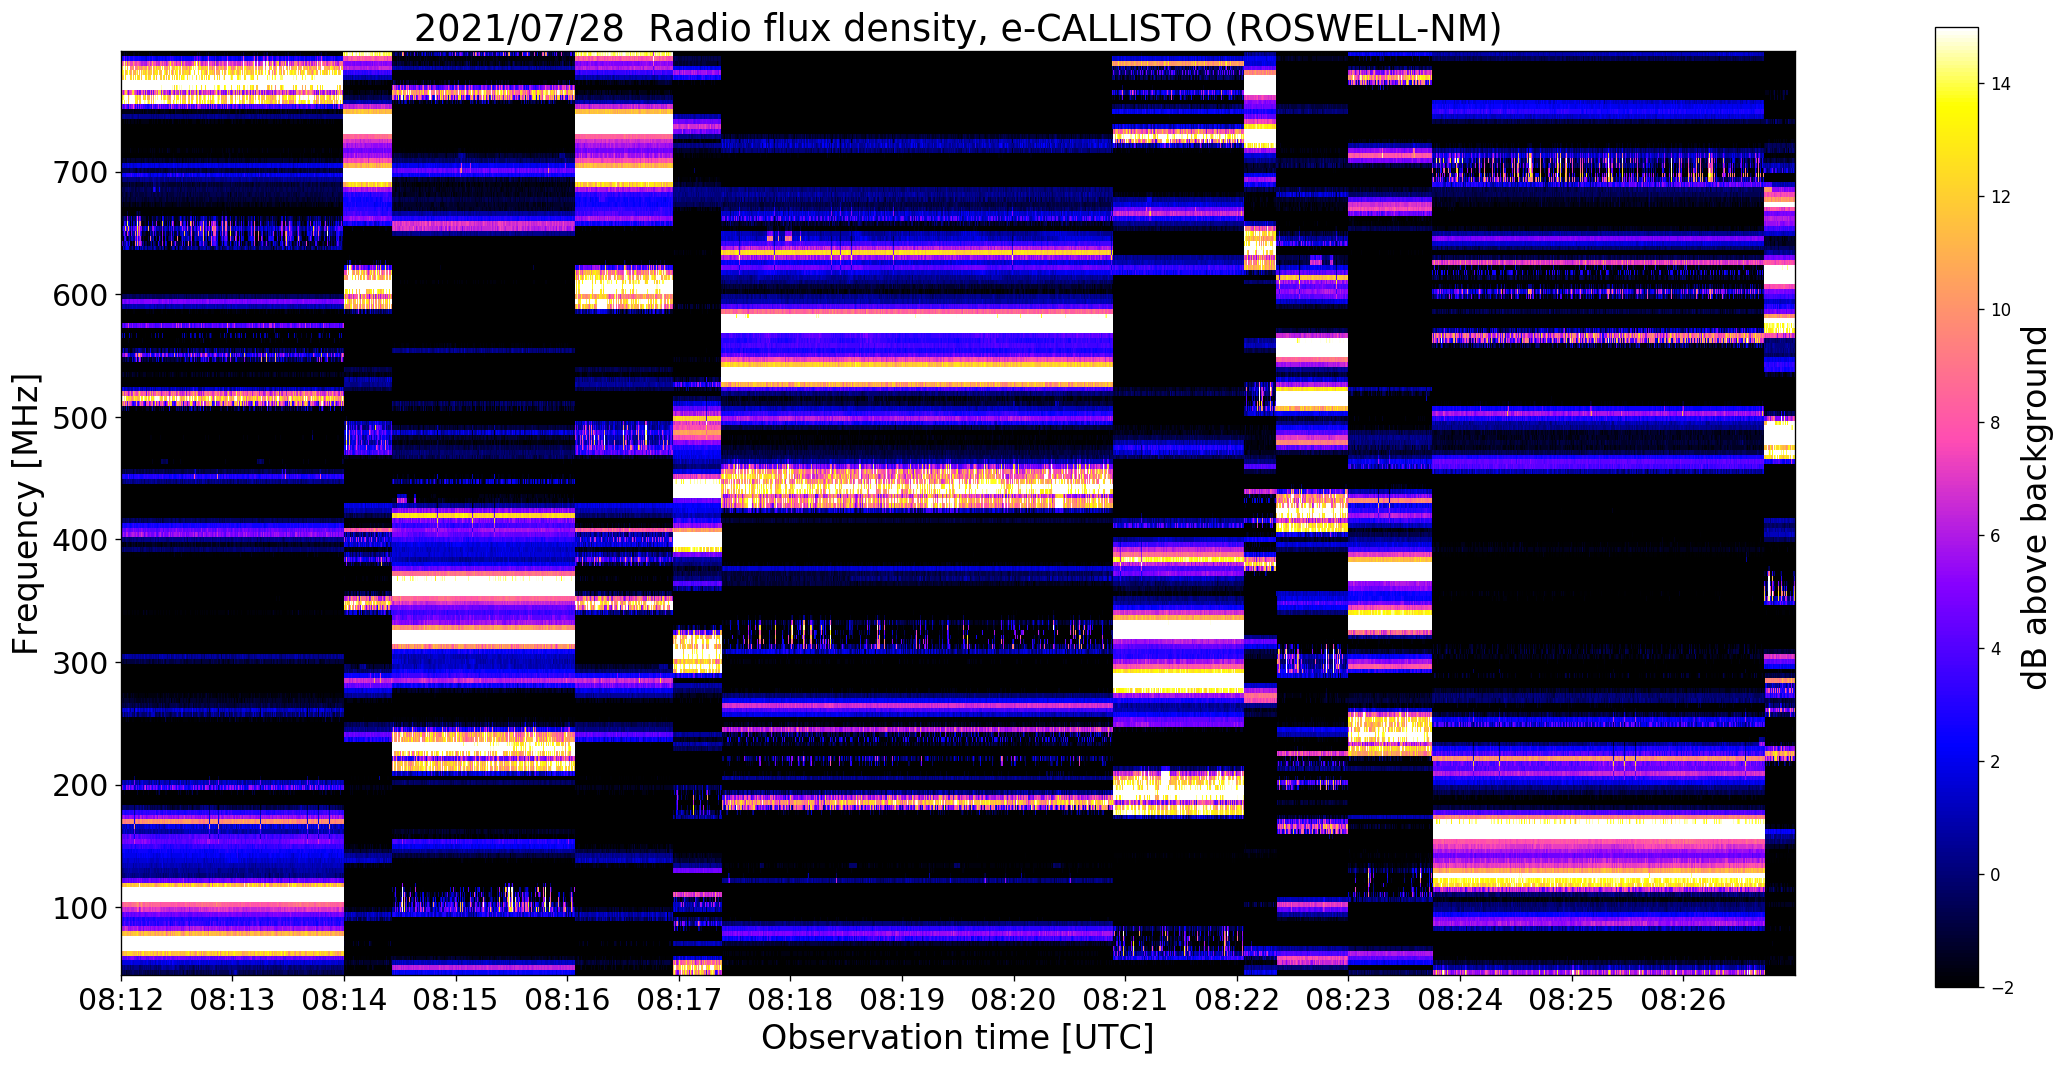Click the 08:19 time tick label

(903, 998)
